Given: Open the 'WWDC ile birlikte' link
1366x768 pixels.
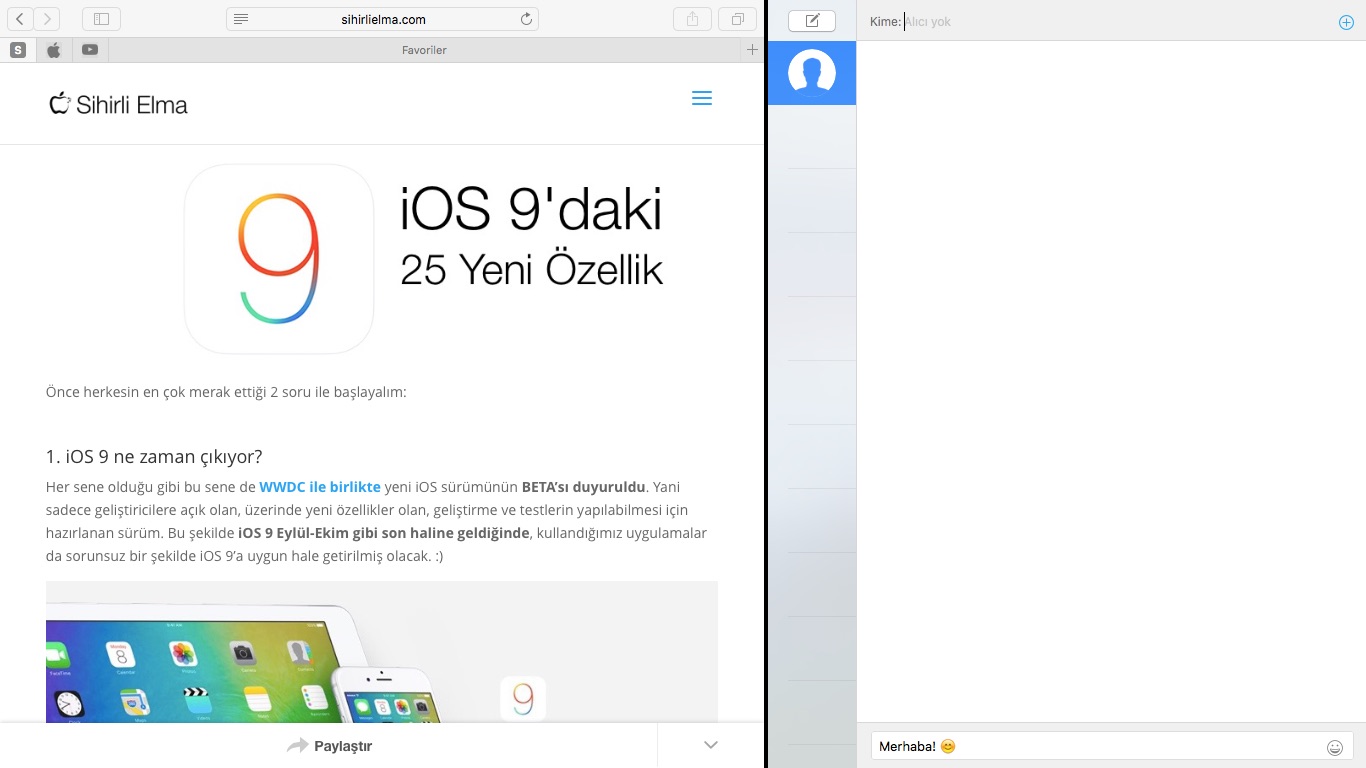Looking at the screenshot, I should 319,487.
